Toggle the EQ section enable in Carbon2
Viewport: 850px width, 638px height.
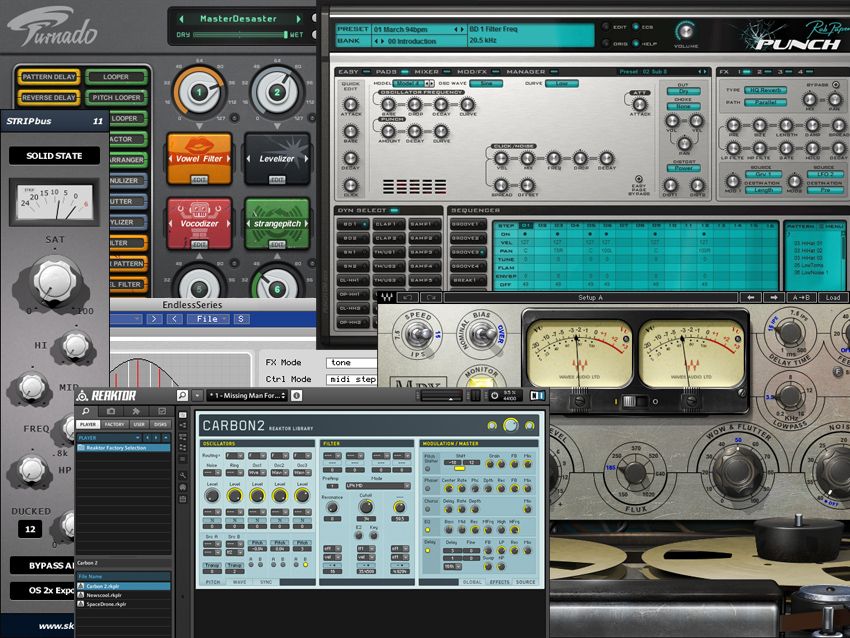428,529
